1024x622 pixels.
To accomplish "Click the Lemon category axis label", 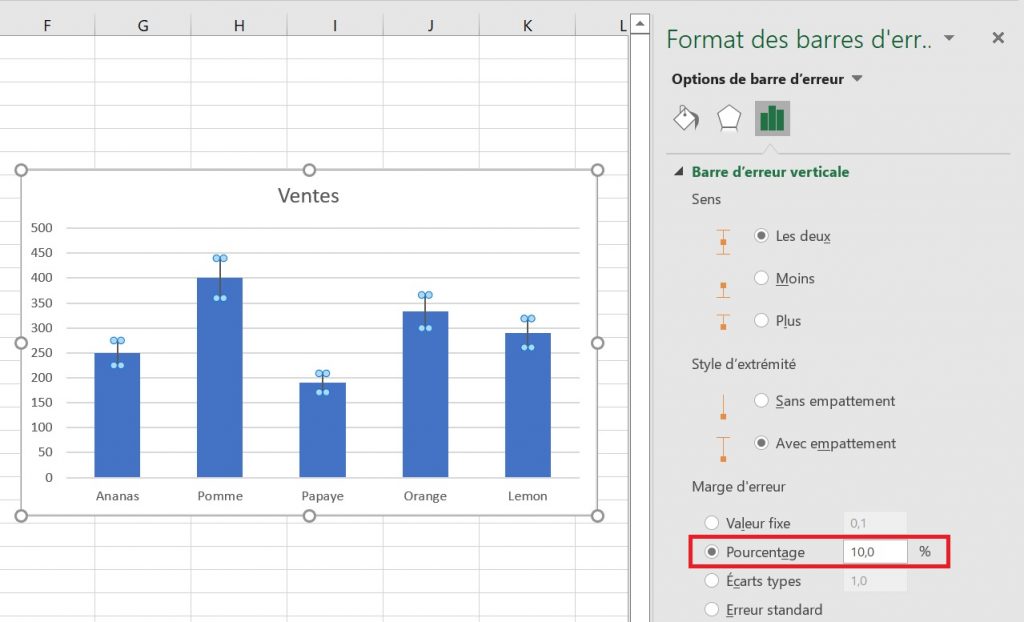I will click(528, 496).
